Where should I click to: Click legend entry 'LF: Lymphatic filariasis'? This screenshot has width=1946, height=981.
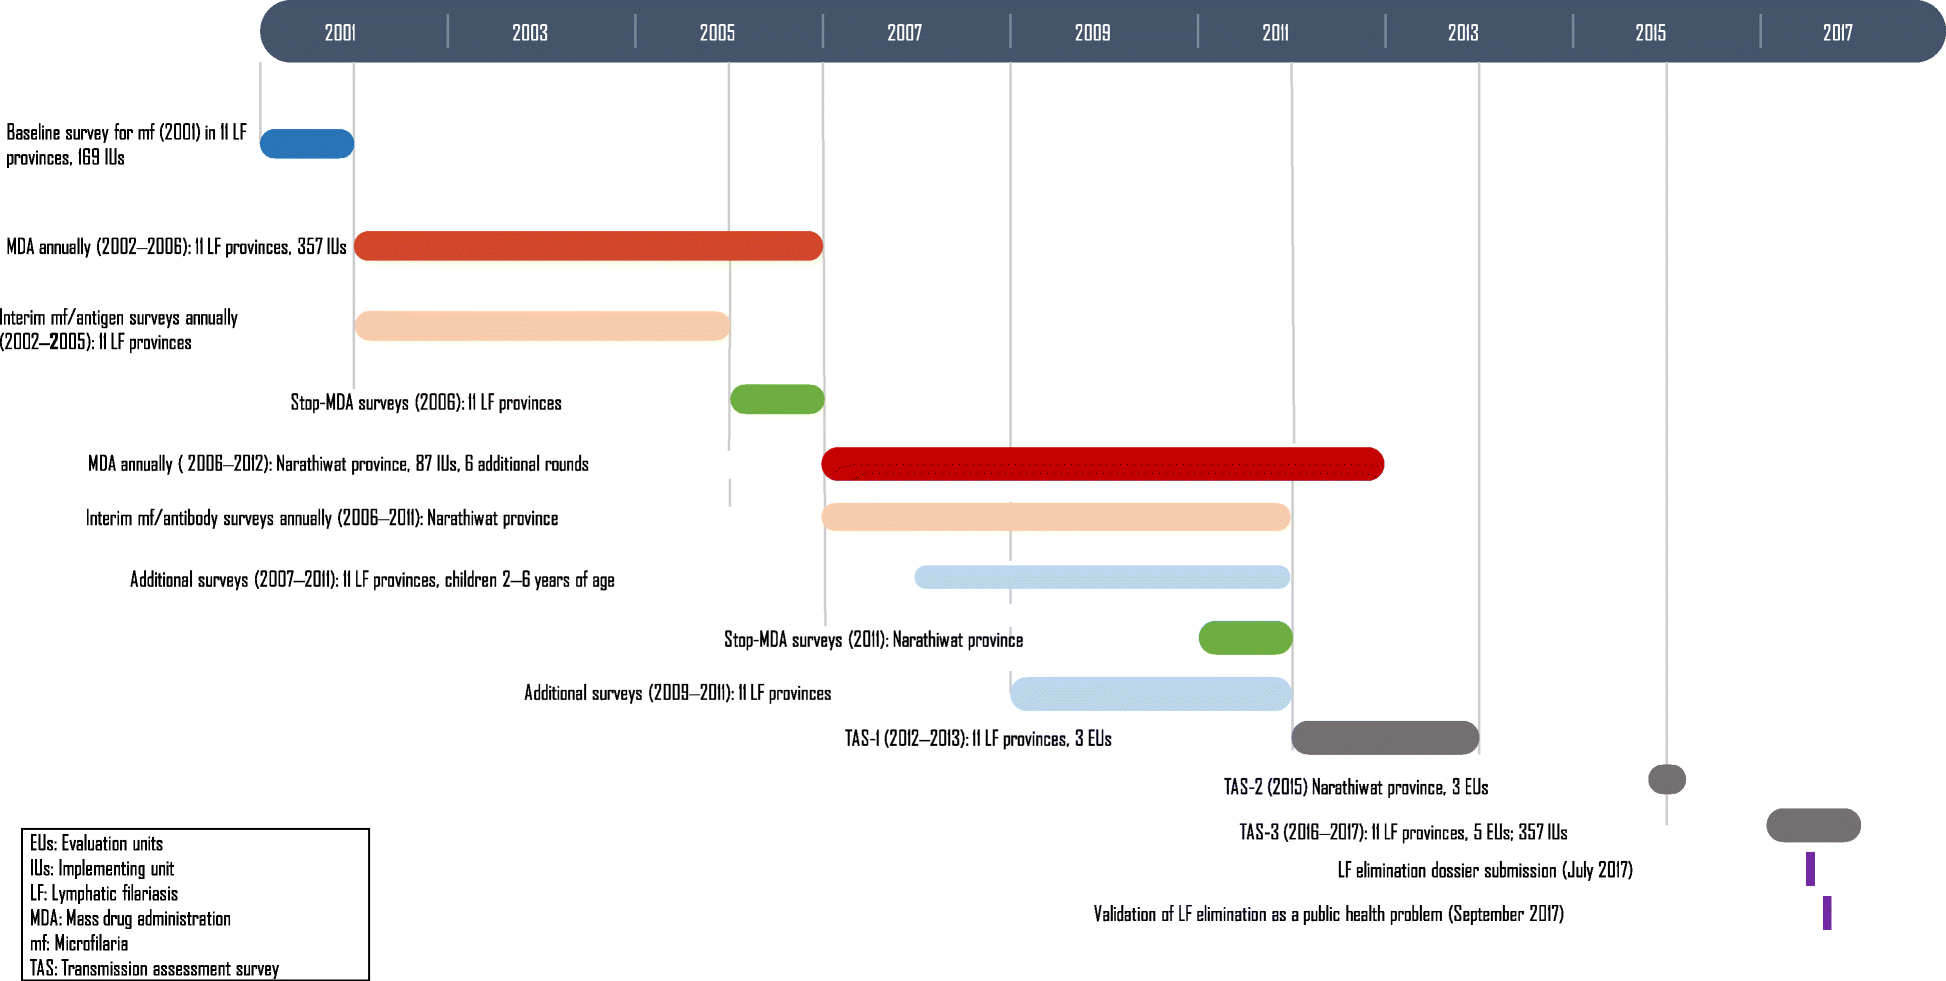tap(104, 894)
